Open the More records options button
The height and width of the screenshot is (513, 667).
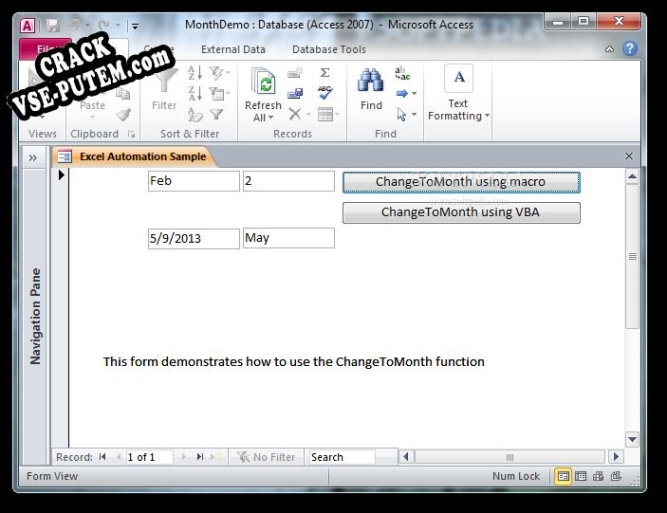point(328,114)
